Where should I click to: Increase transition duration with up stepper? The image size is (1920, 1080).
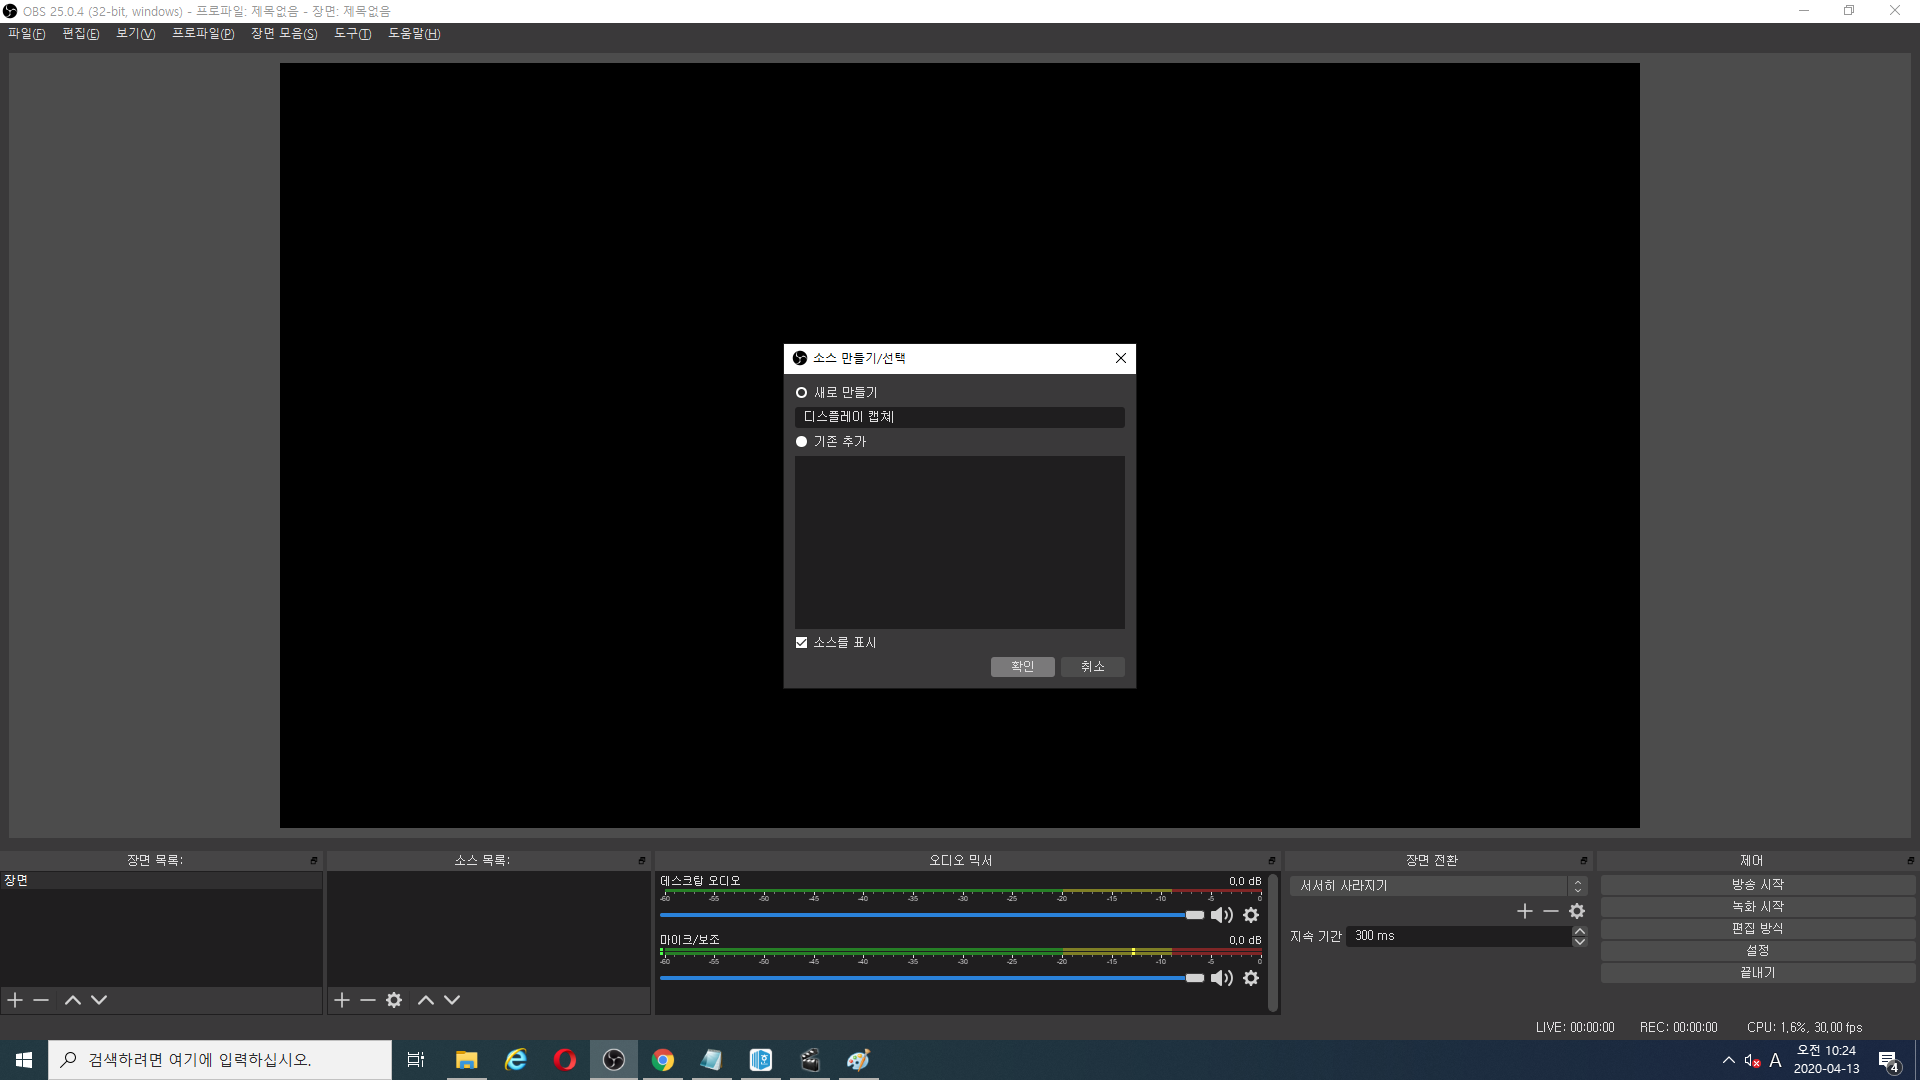click(x=1580, y=931)
